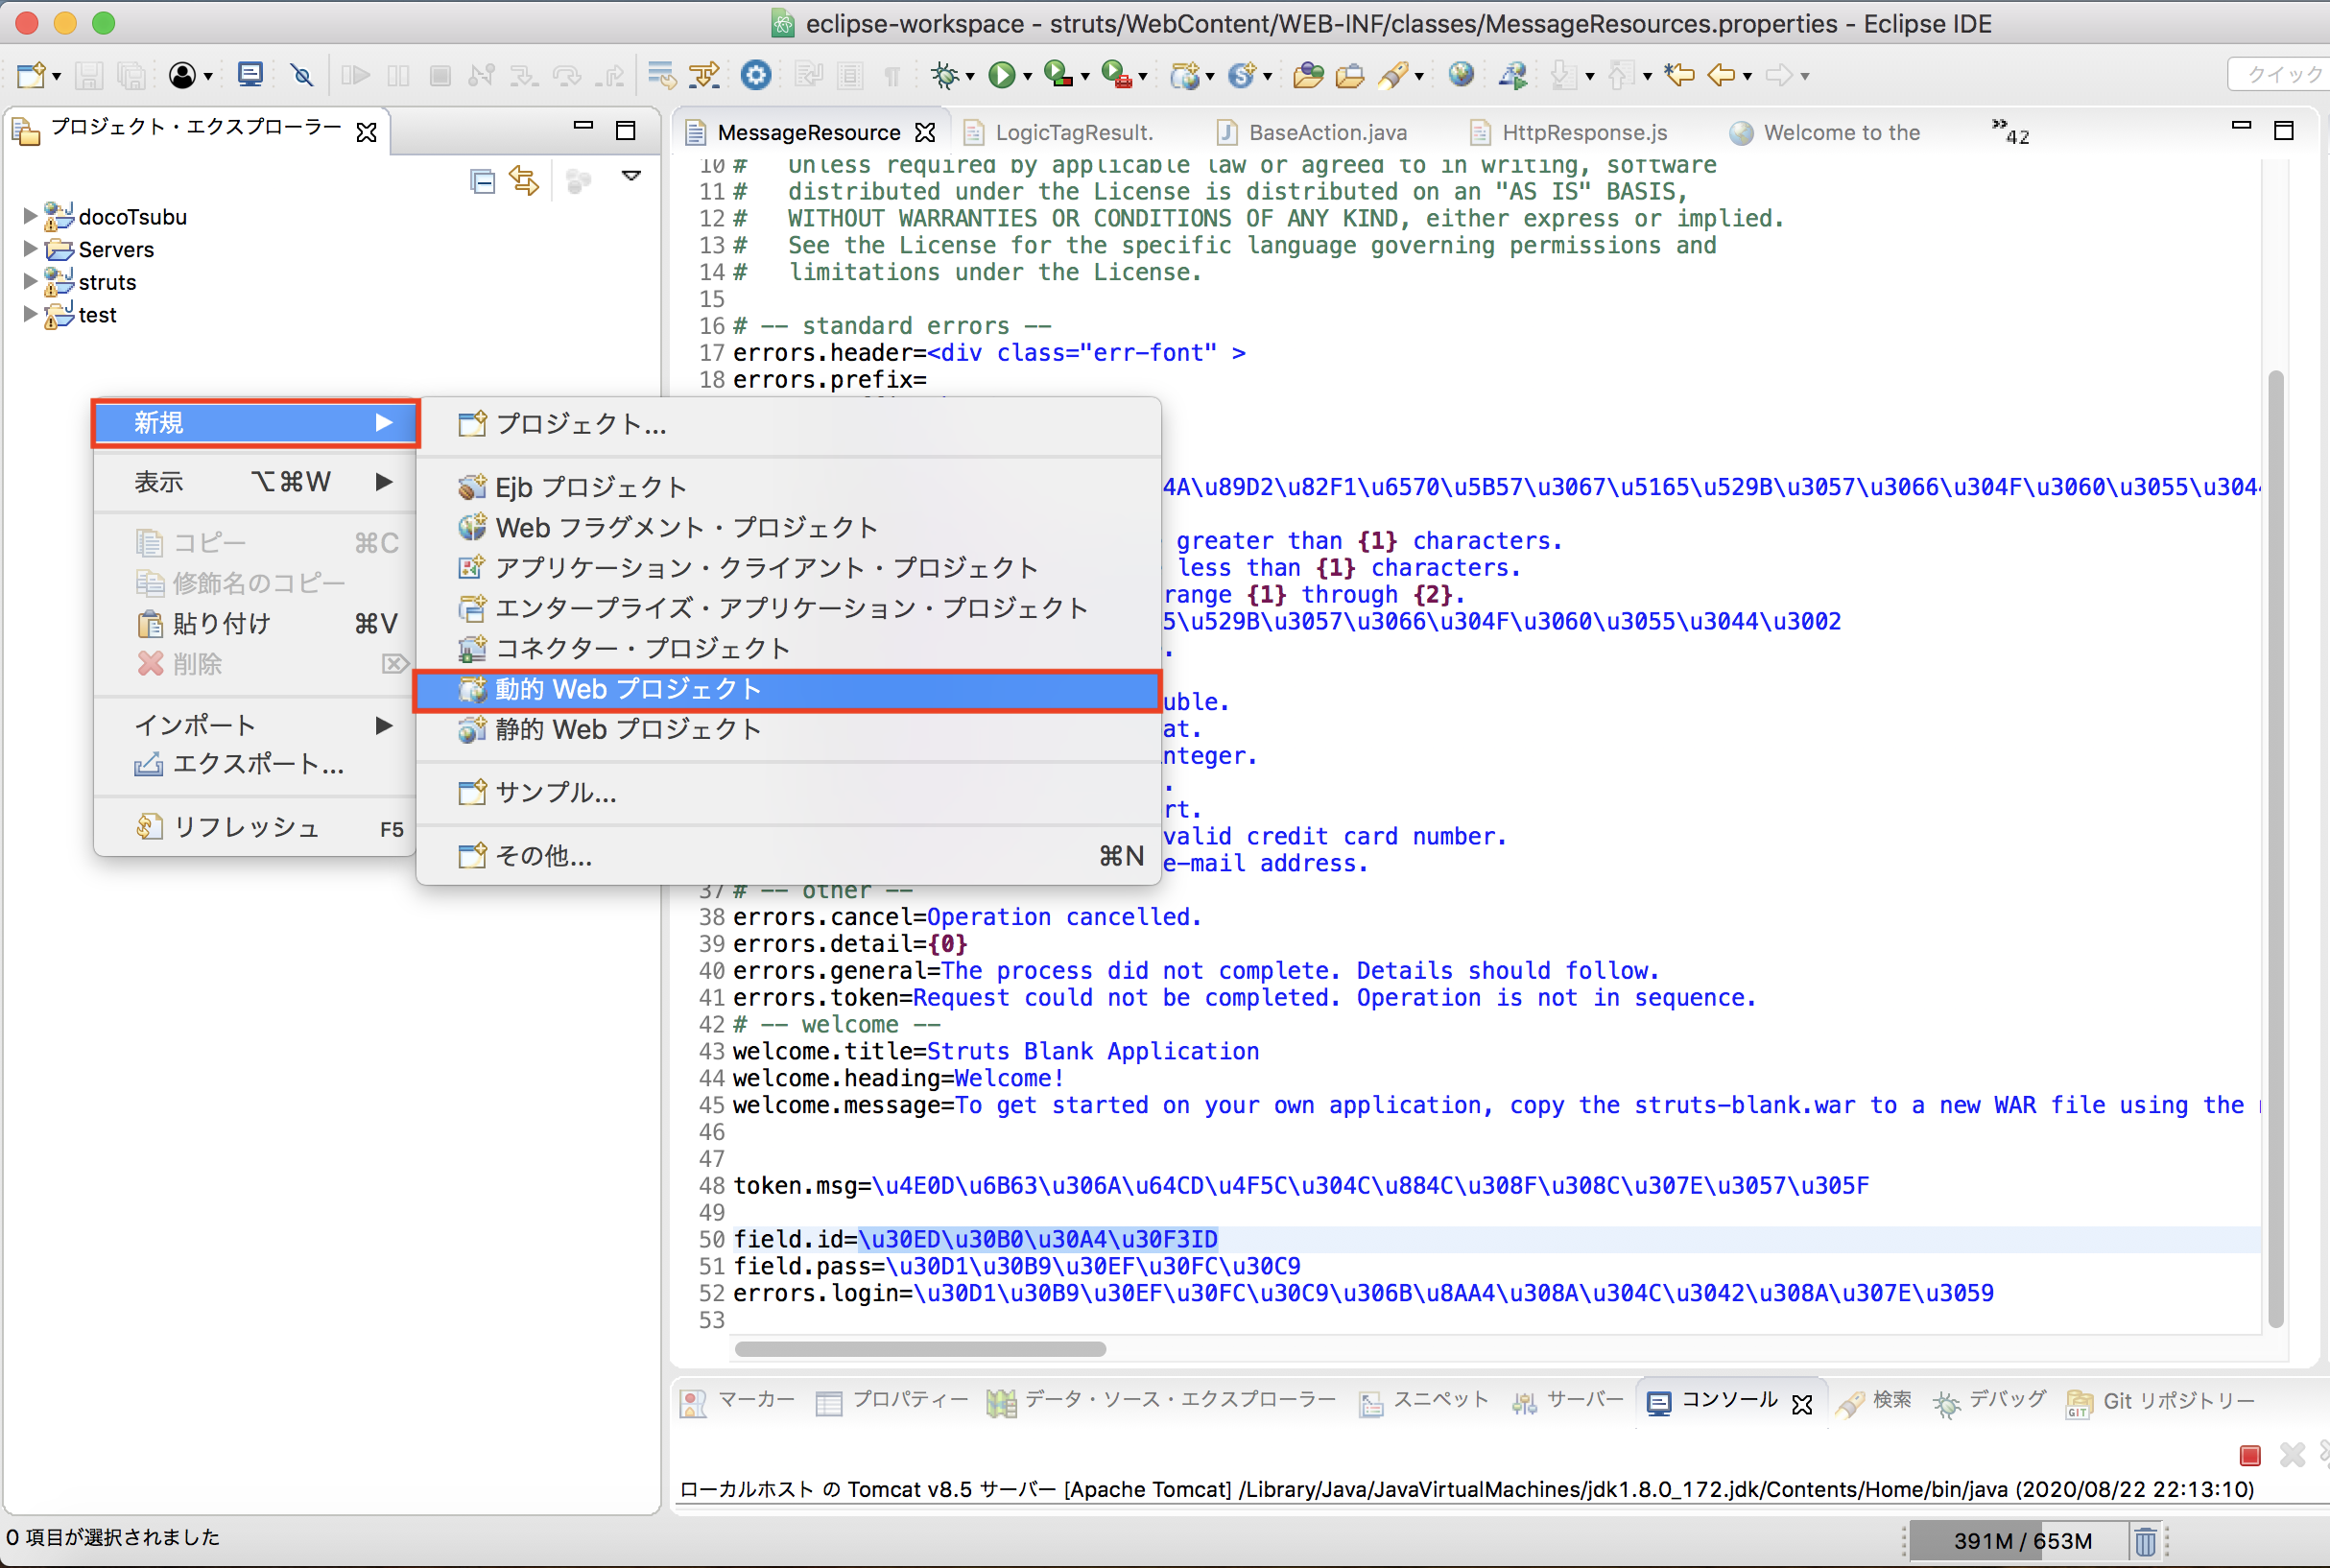The image size is (2330, 1568).
Task: Open the New wizard toolbar icon
Action: pyautogui.click(x=33, y=75)
